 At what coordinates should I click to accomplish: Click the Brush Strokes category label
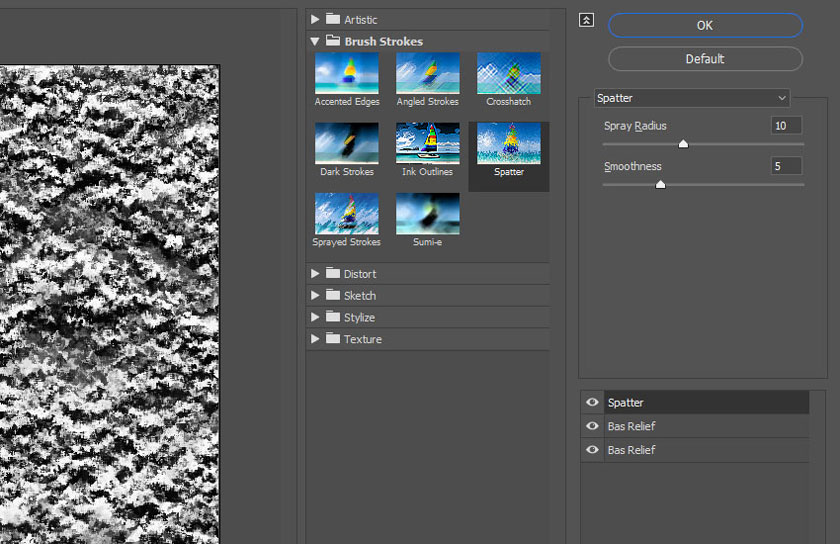(x=384, y=41)
